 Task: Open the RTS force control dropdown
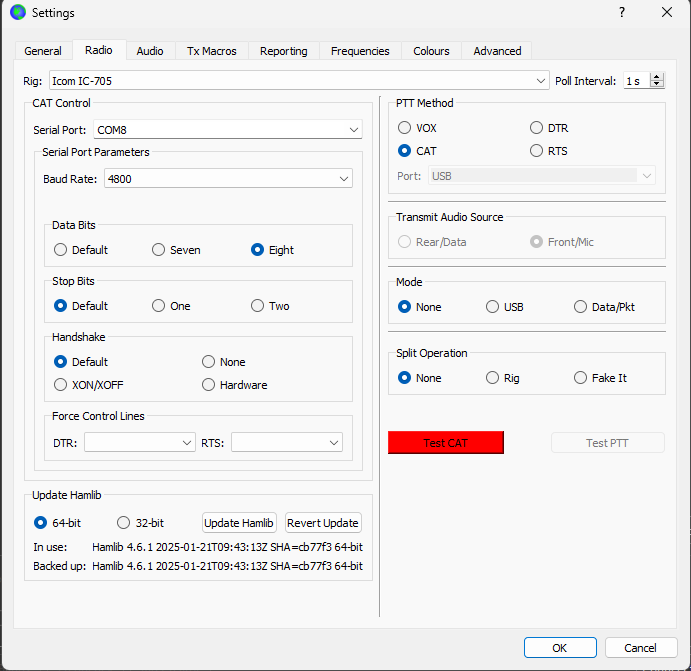[286, 442]
